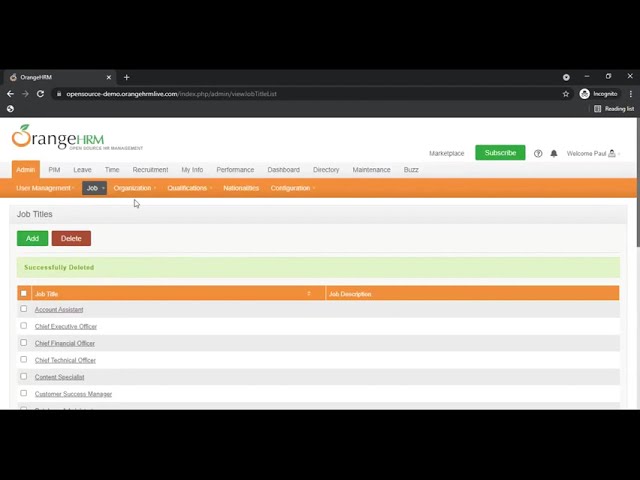Open the Content Specialist link

click(60, 377)
